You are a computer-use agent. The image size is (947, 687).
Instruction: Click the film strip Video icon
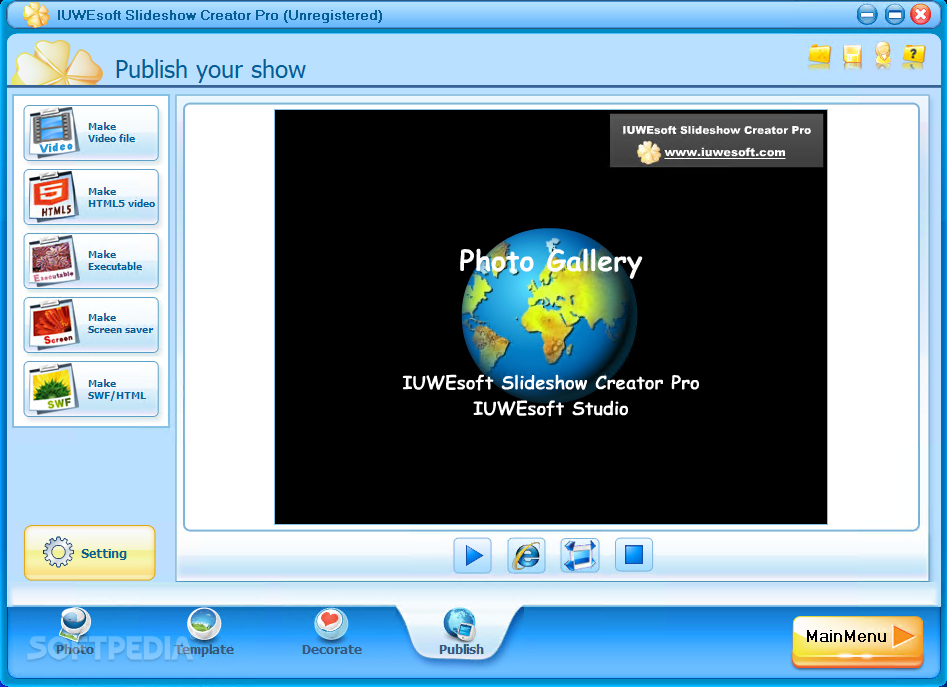tap(54, 132)
